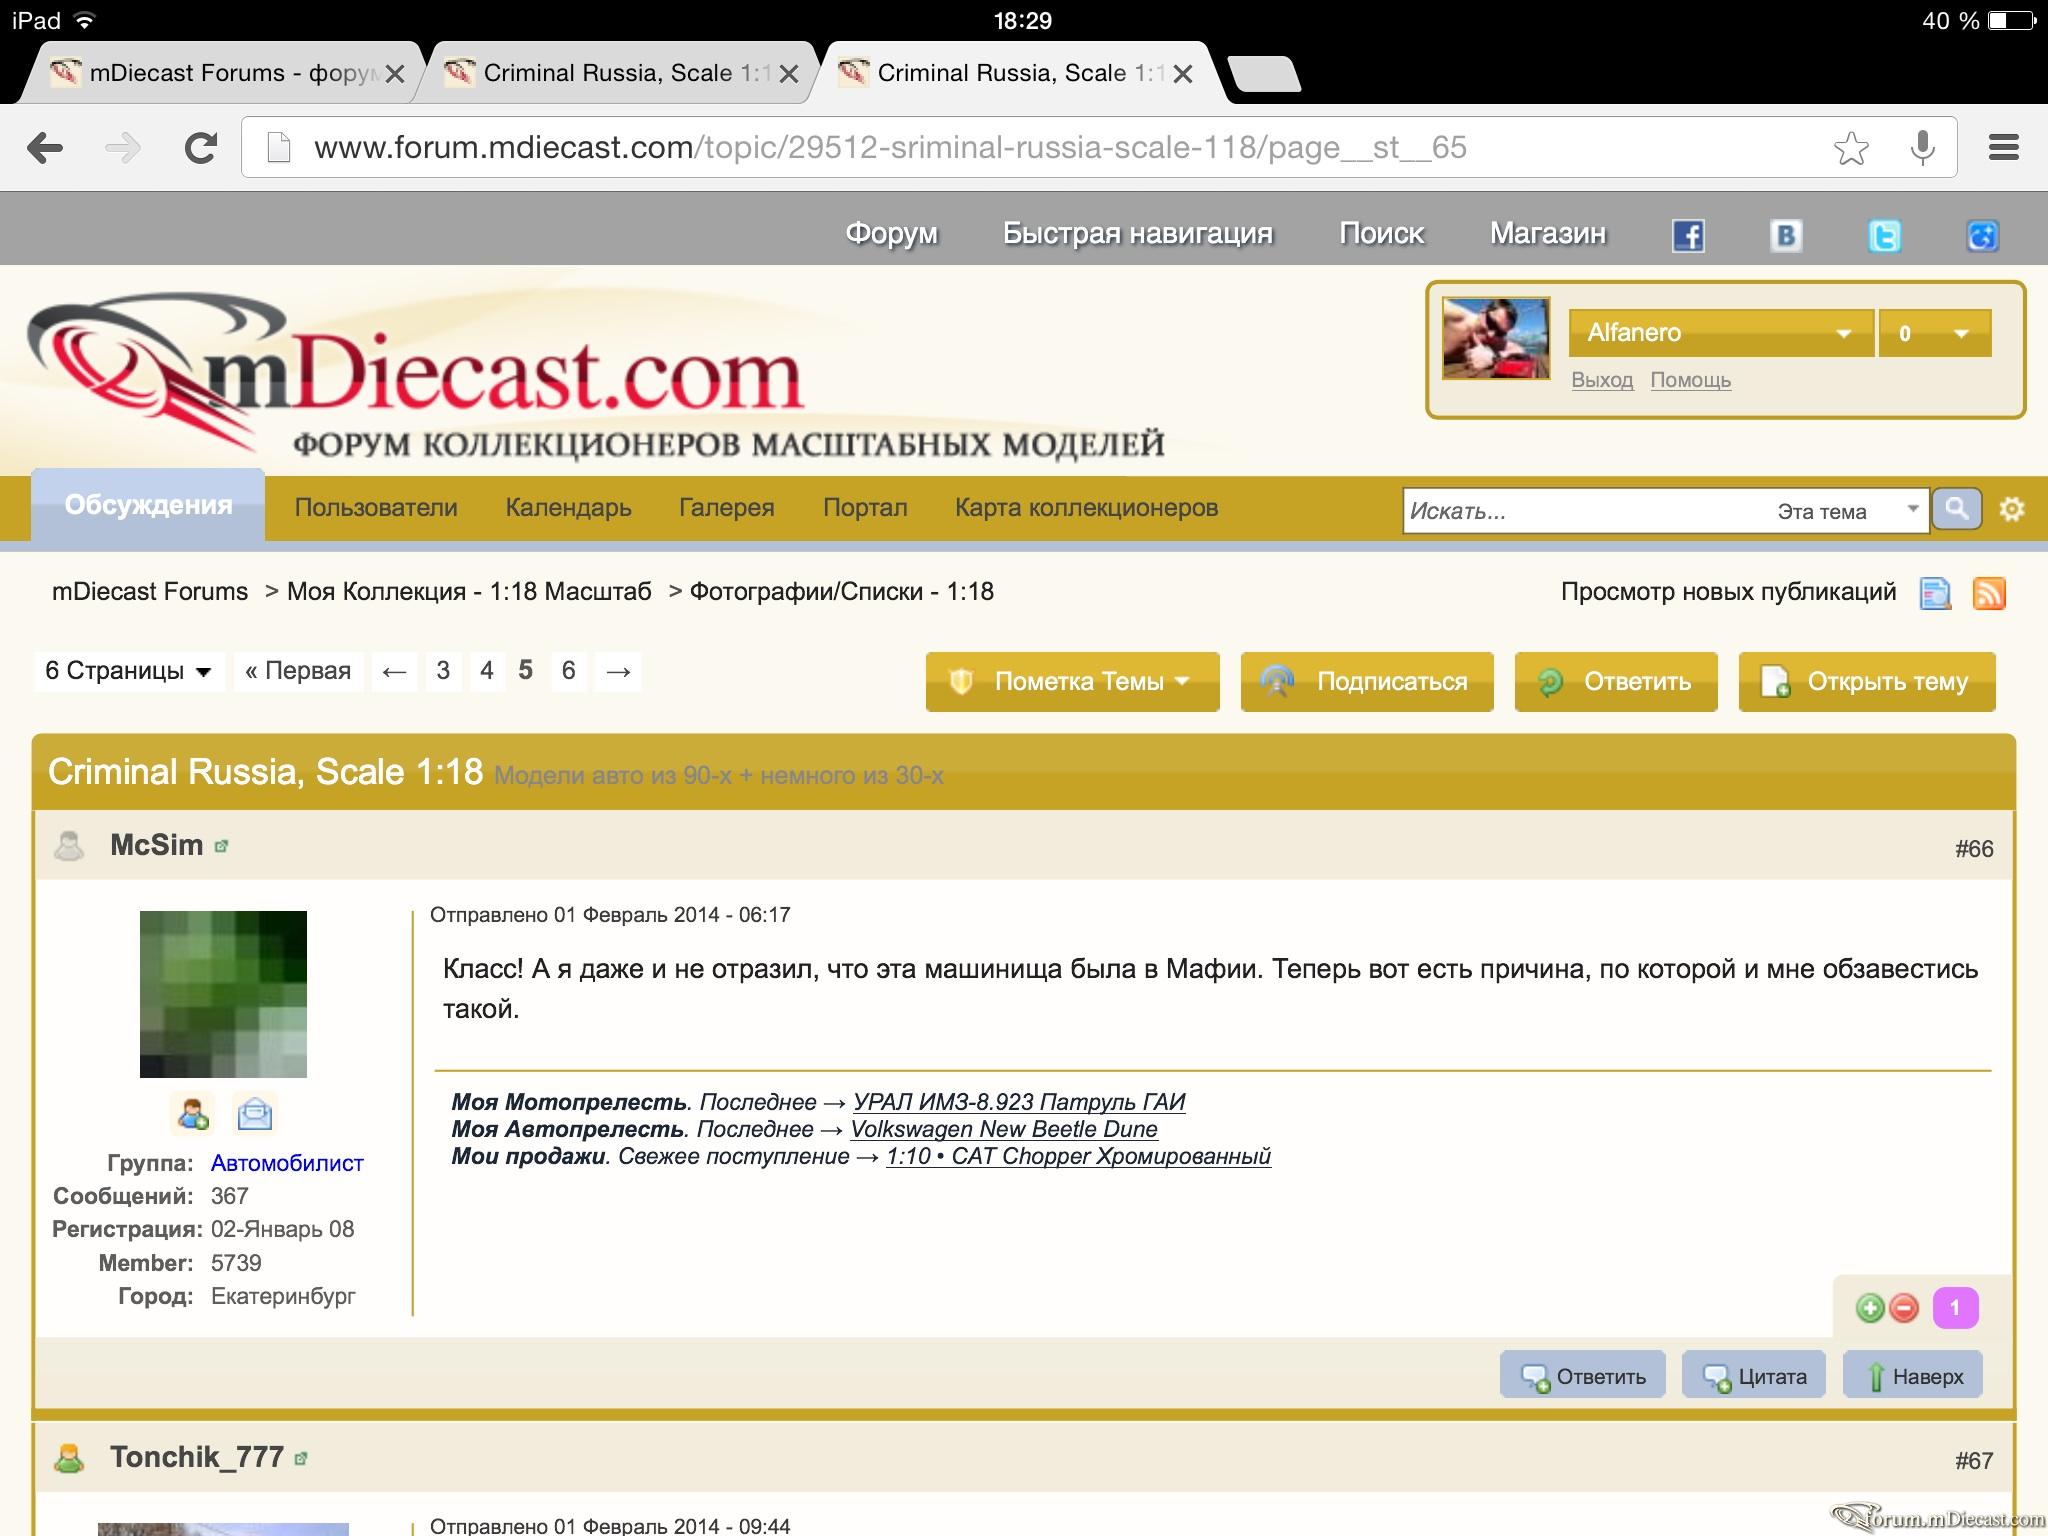Click the Помощь help link

click(x=1690, y=380)
